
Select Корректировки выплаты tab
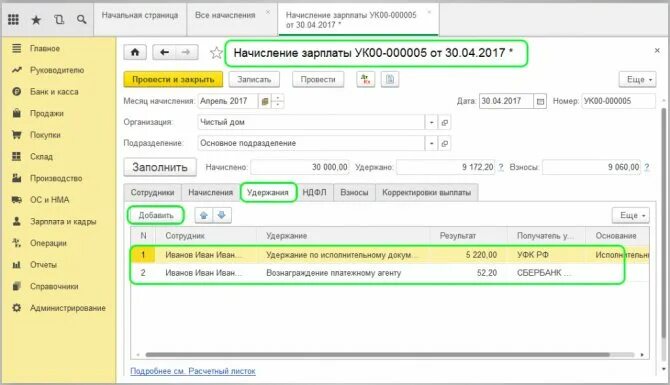pyautogui.click(x=426, y=193)
